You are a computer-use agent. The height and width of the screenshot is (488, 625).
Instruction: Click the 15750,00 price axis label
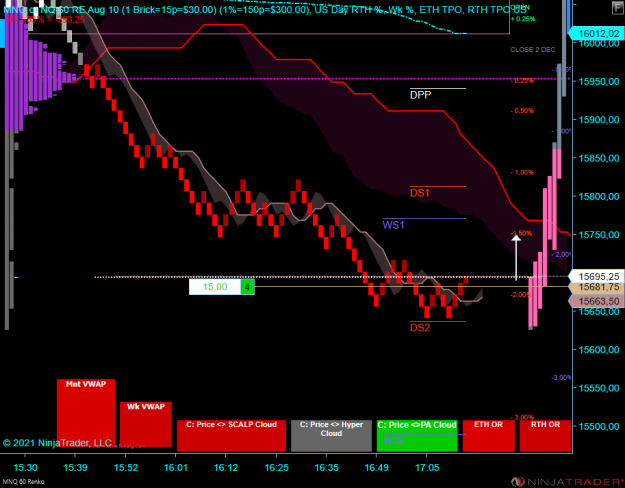click(599, 235)
